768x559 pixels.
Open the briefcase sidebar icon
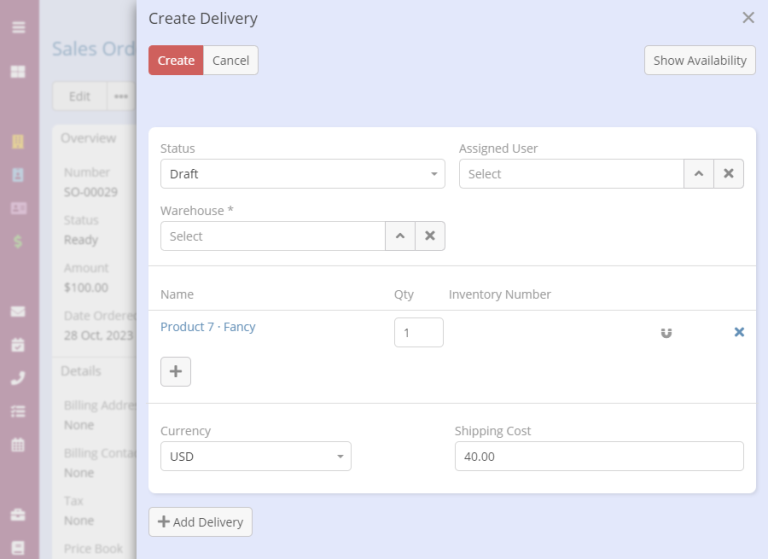(x=18, y=514)
